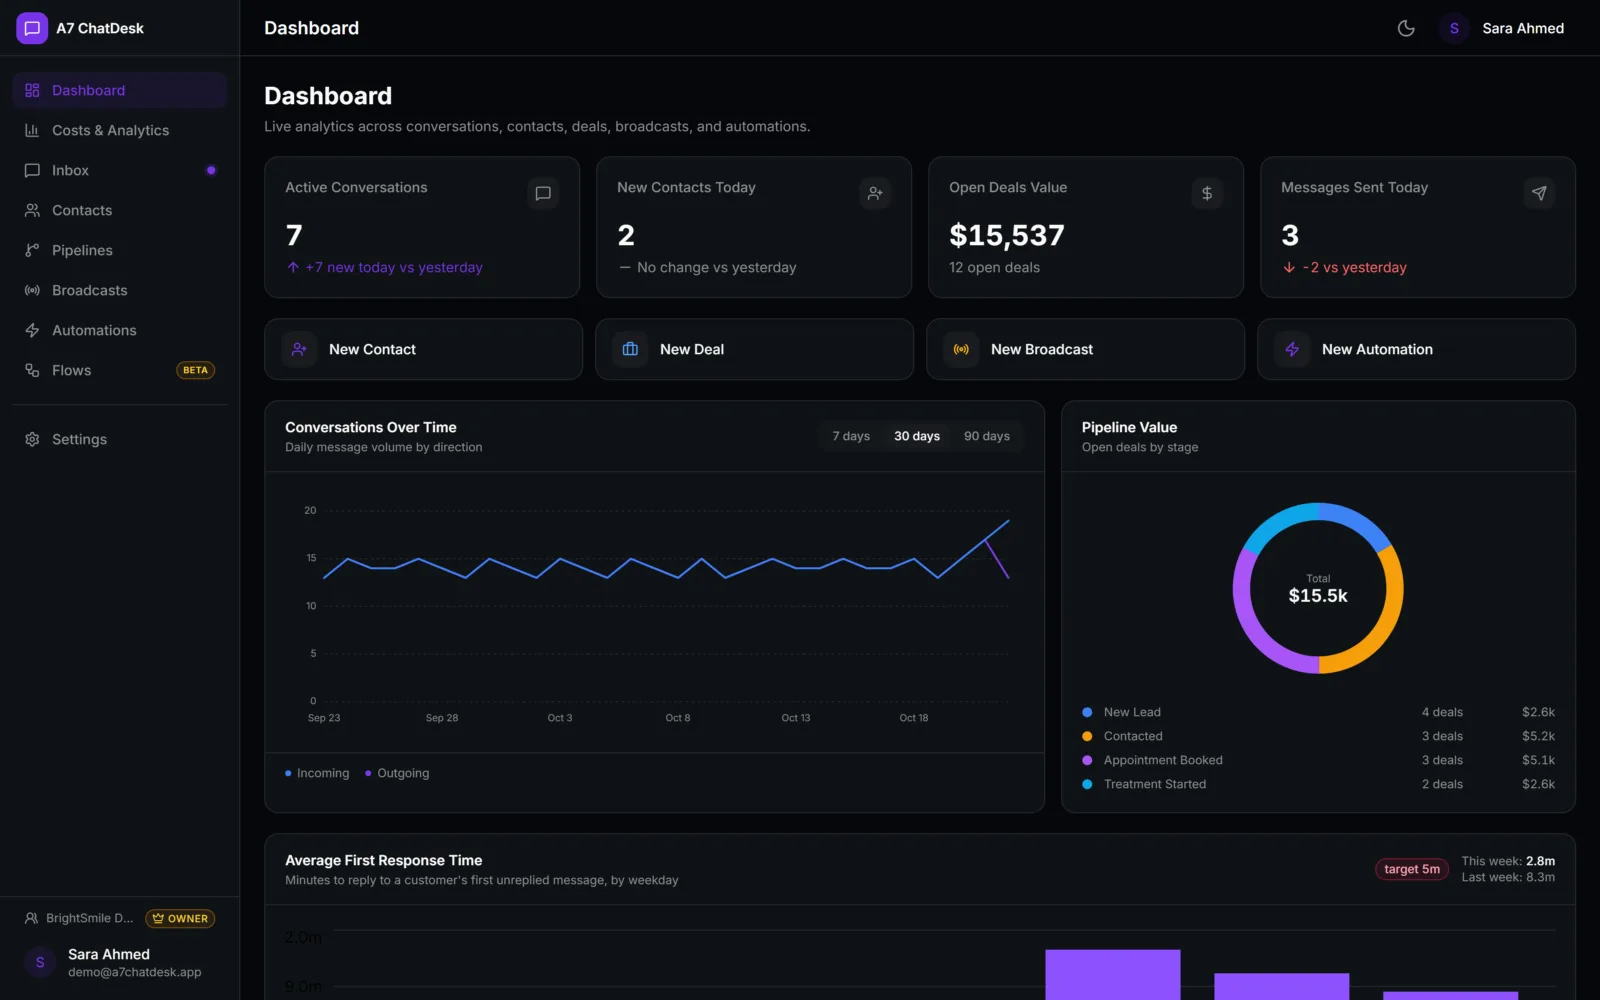Viewport: 1600px width, 1000px height.
Task: Click the OWNER role badge
Action: pyautogui.click(x=180, y=918)
